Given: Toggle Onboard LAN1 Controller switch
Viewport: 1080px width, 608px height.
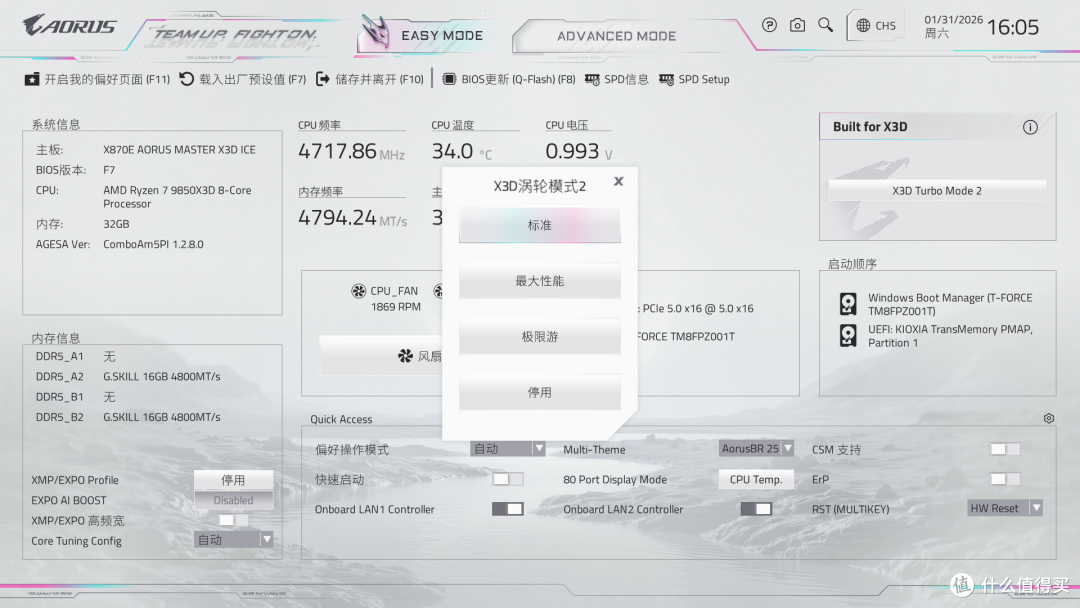Looking at the screenshot, I should (x=508, y=509).
